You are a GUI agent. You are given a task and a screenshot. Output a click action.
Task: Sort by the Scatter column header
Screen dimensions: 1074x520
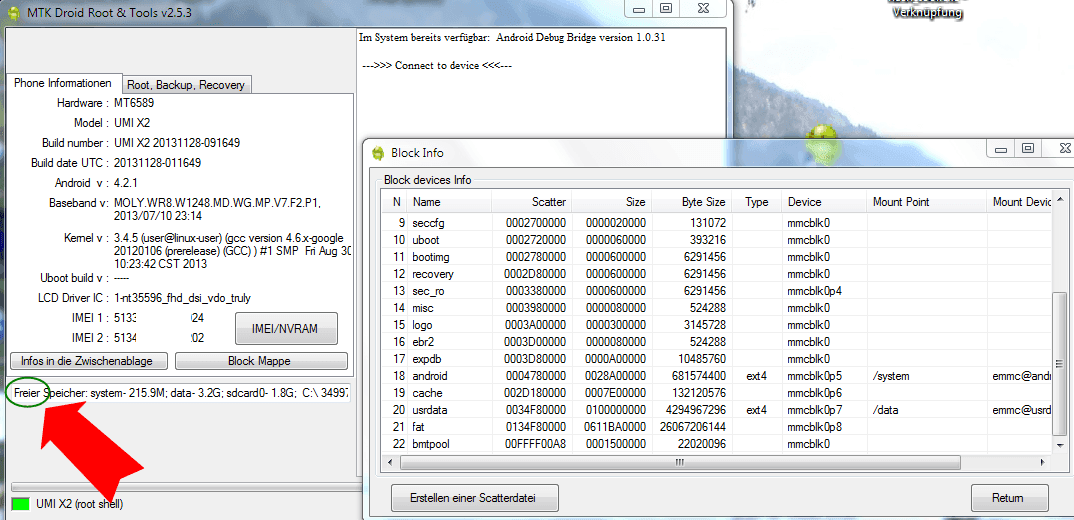[532, 202]
